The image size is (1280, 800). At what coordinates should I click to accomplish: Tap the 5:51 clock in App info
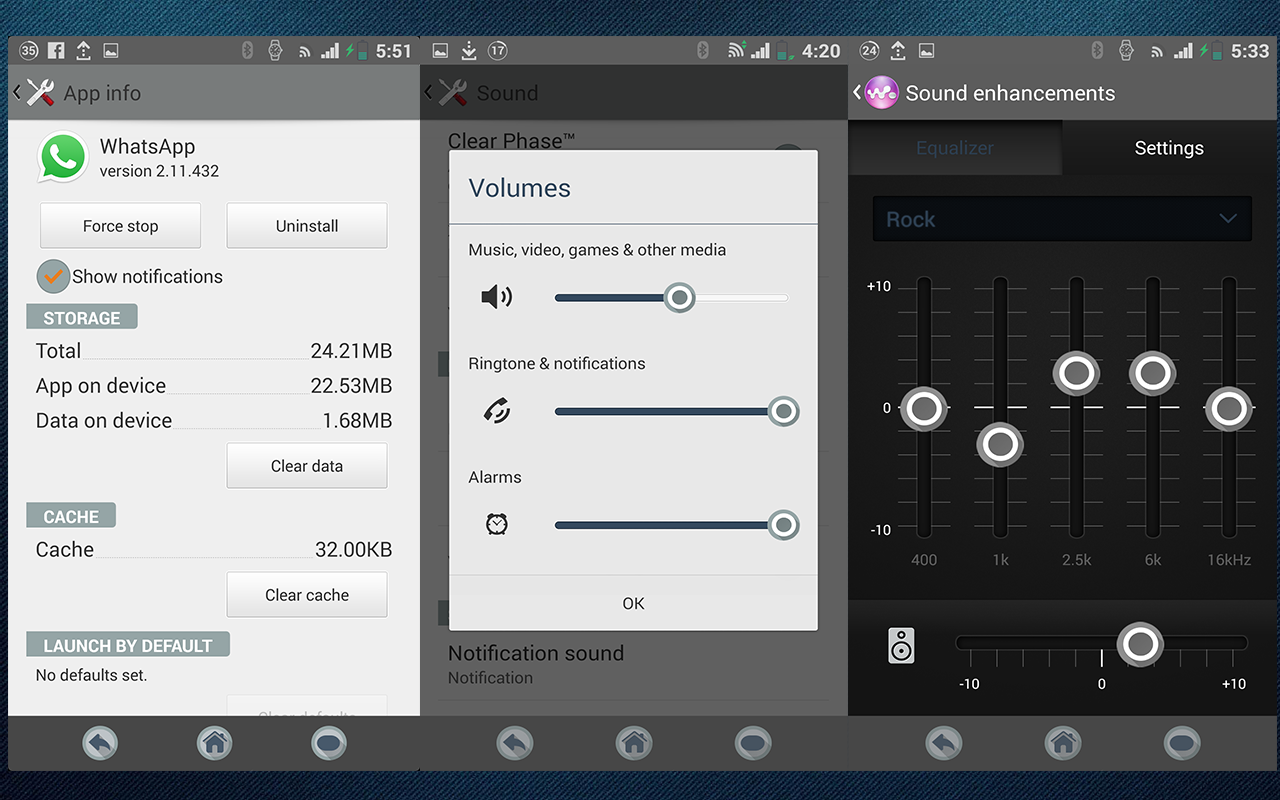pos(393,51)
